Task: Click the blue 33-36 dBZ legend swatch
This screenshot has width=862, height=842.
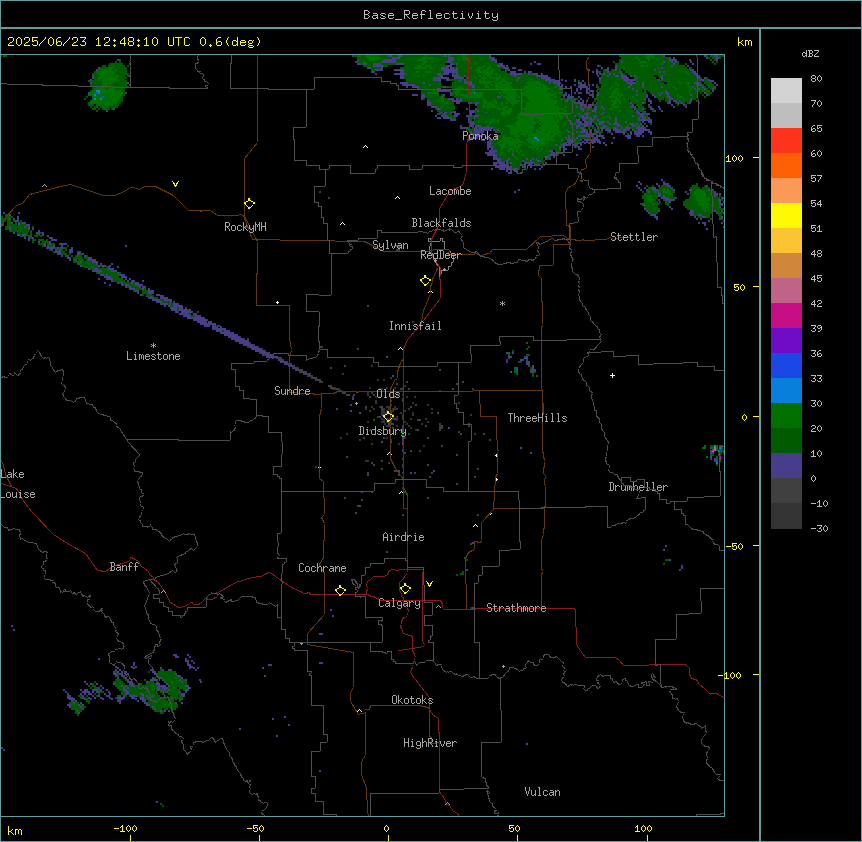Action: (786, 365)
